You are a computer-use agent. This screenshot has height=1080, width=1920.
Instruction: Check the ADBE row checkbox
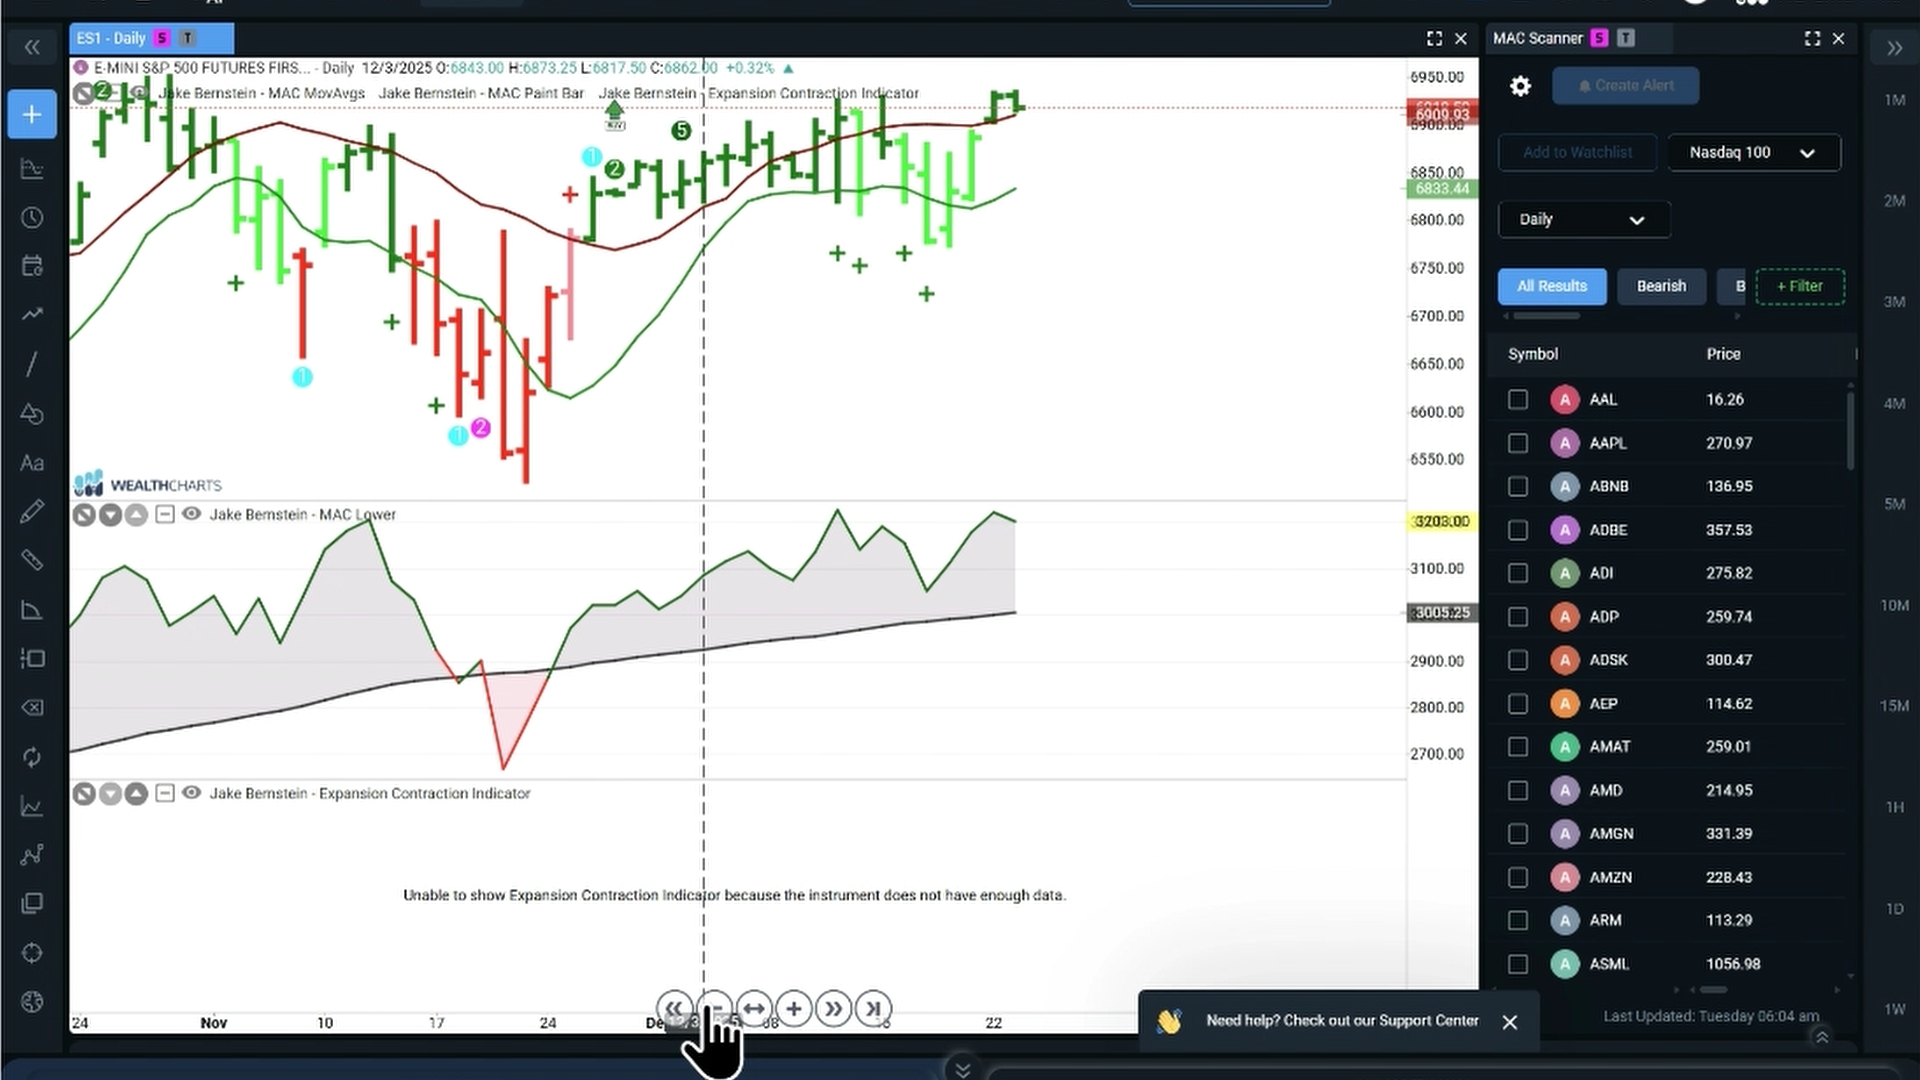click(1518, 530)
